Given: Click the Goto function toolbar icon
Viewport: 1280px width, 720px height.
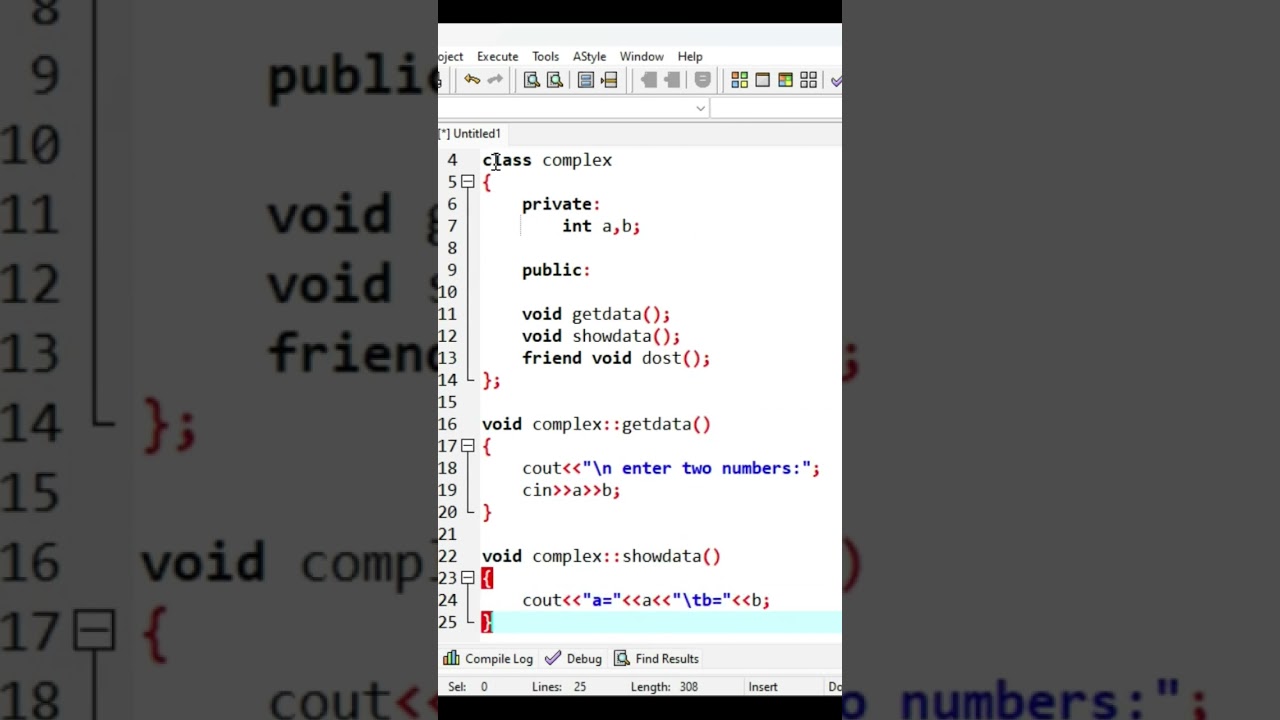Looking at the screenshot, I should [x=586, y=80].
